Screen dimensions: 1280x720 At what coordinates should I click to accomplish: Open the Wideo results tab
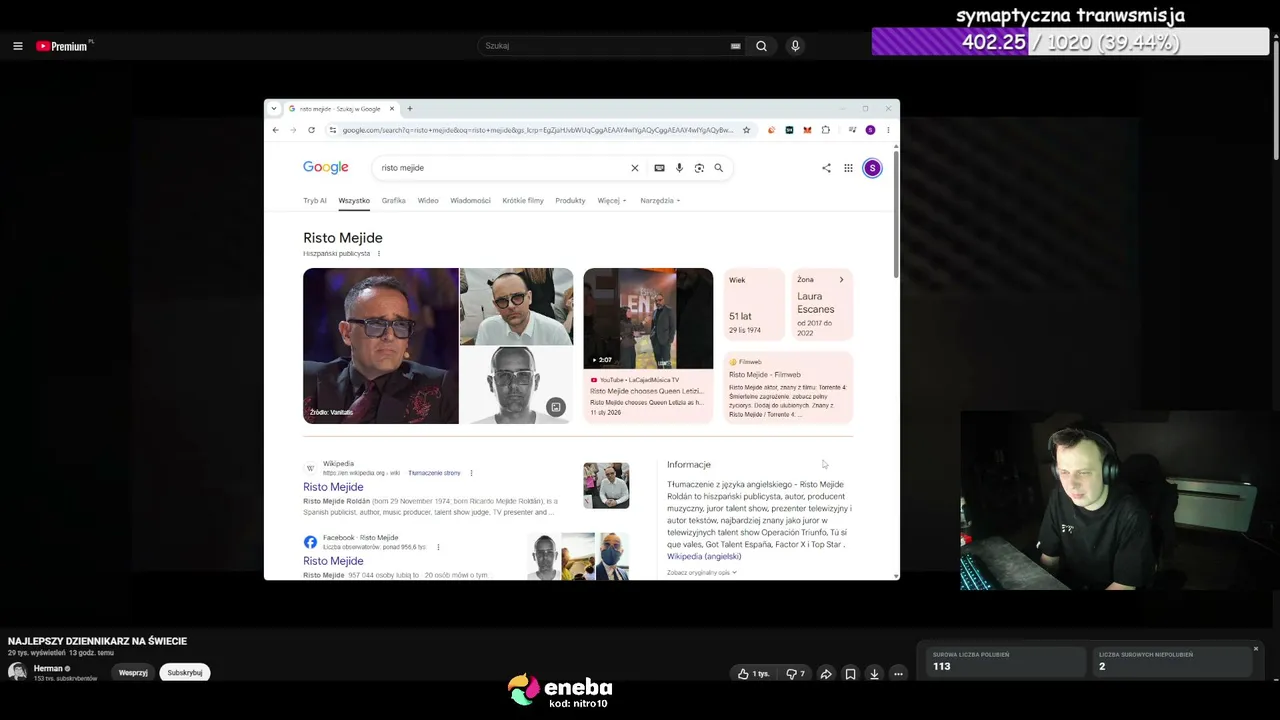(428, 201)
